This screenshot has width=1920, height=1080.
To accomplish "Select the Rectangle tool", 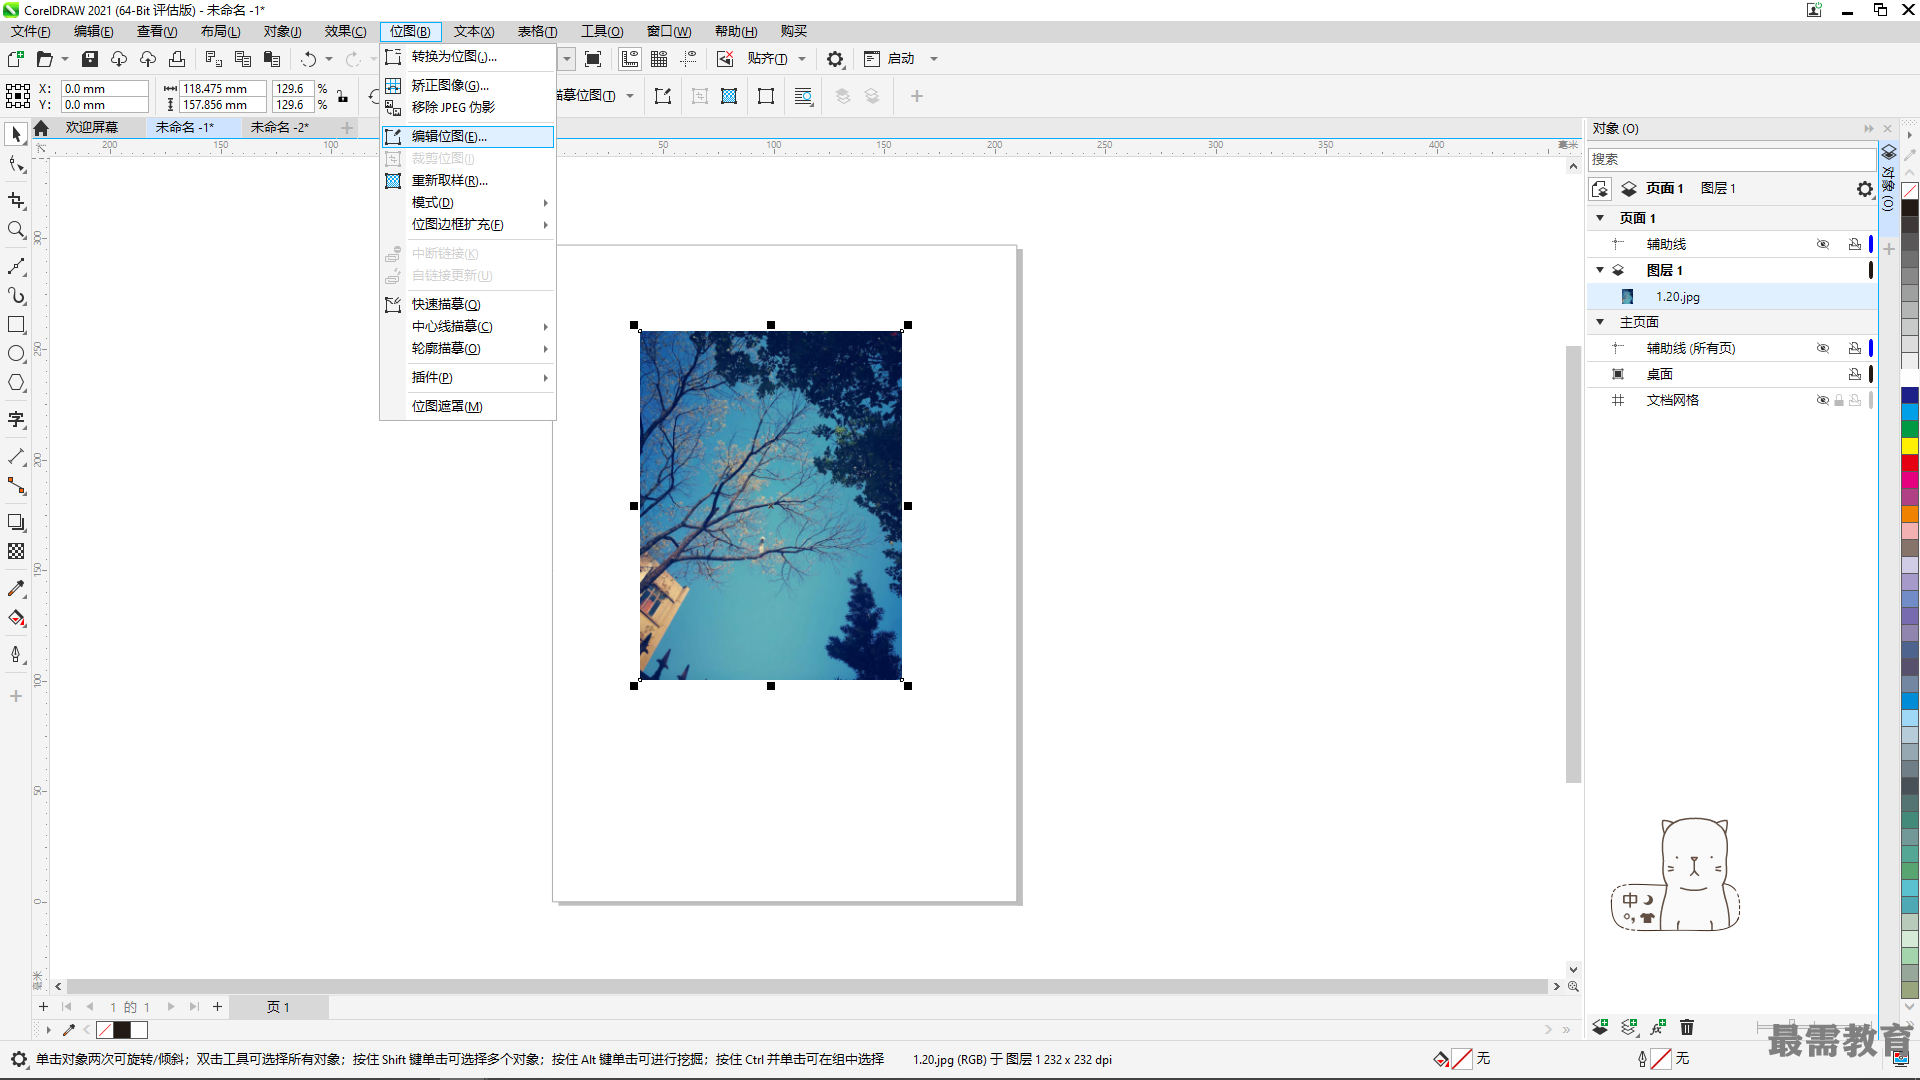I will (x=16, y=325).
